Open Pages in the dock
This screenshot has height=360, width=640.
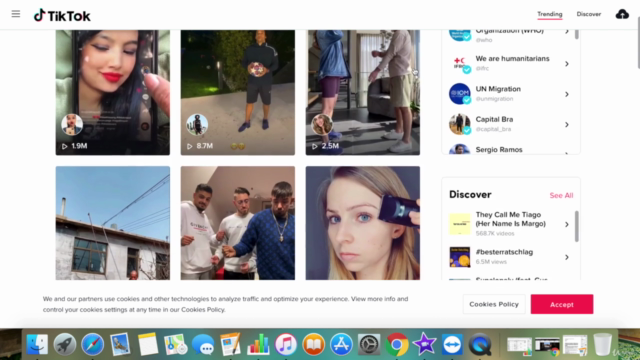tap(231, 344)
